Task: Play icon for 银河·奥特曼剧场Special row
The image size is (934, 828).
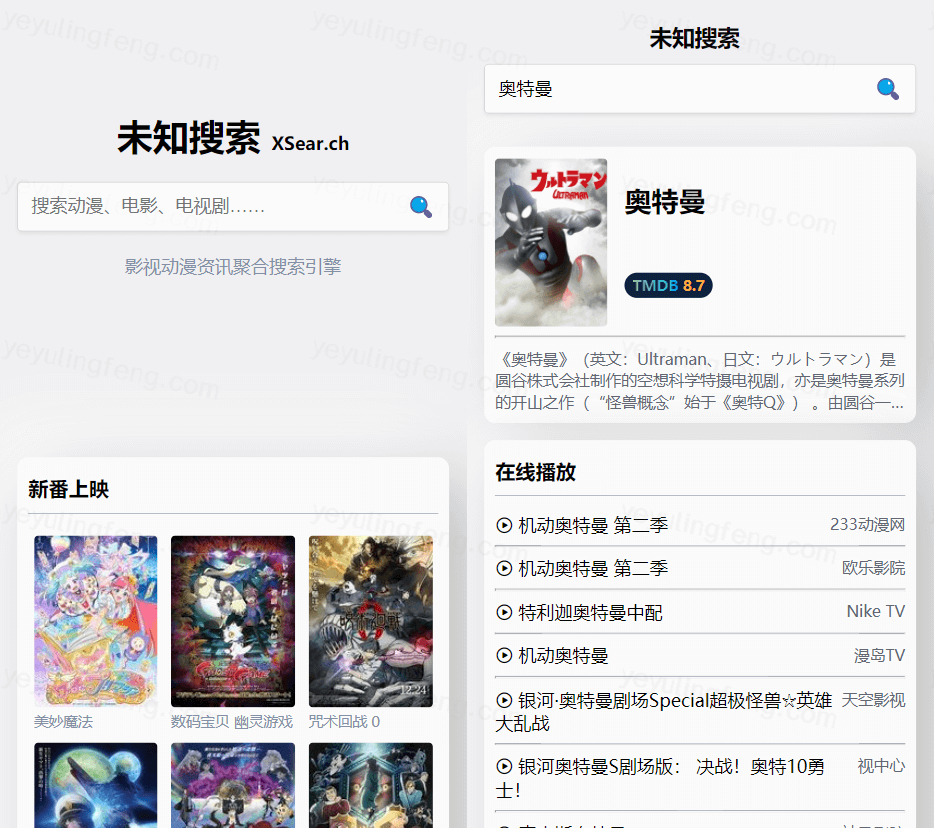Action: click(504, 701)
